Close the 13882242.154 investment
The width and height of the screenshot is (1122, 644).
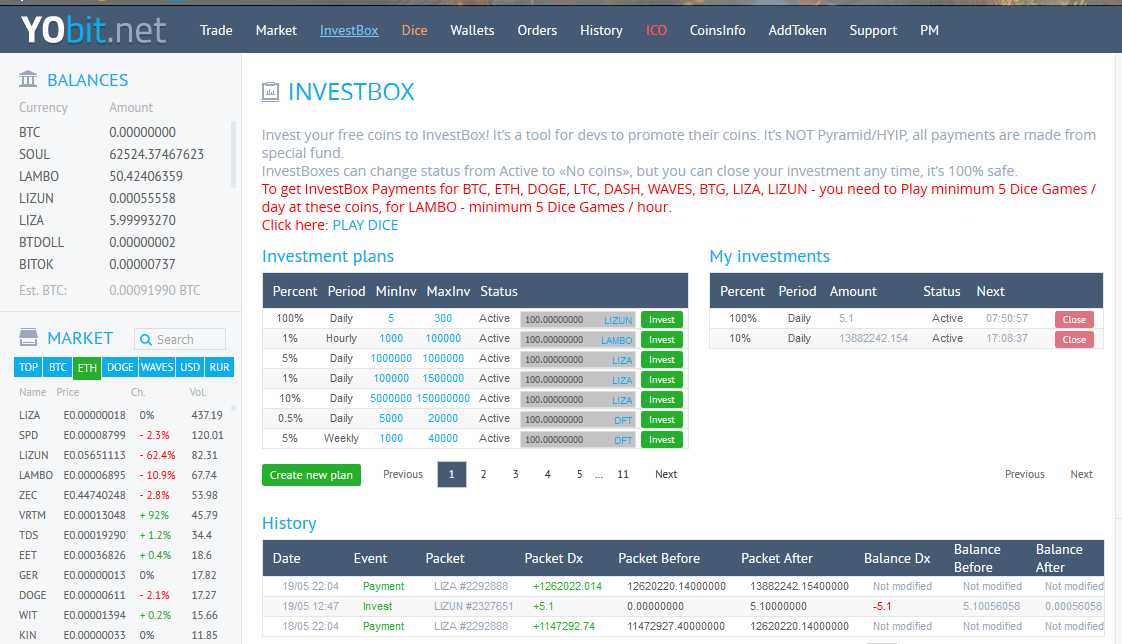[1074, 340]
